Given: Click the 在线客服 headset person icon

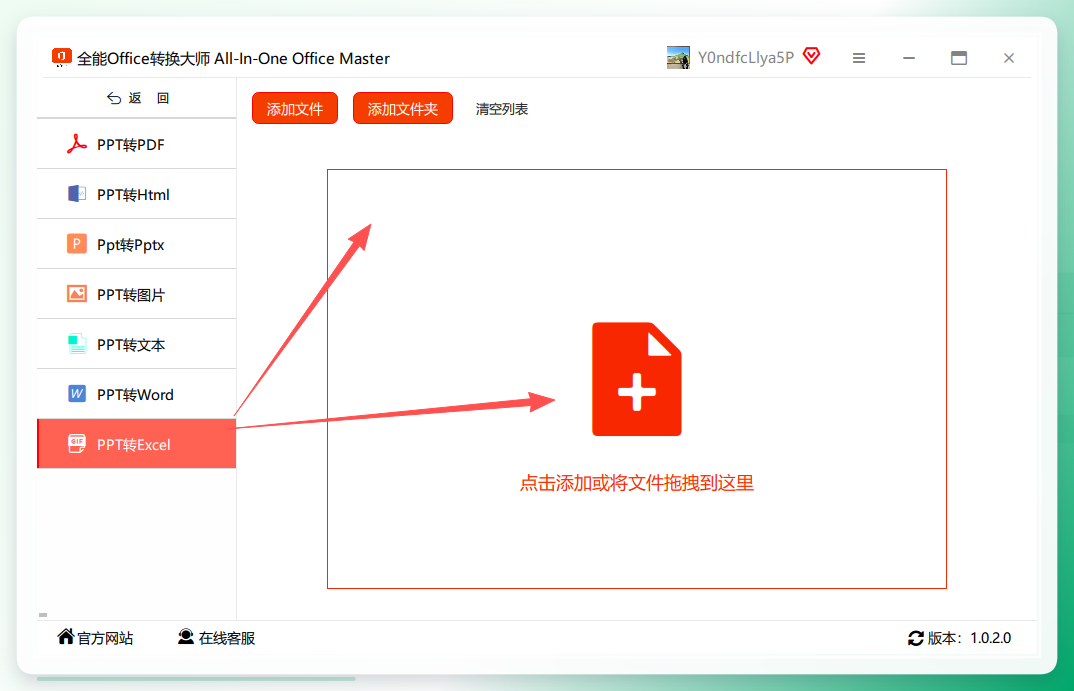Looking at the screenshot, I should click(x=186, y=637).
